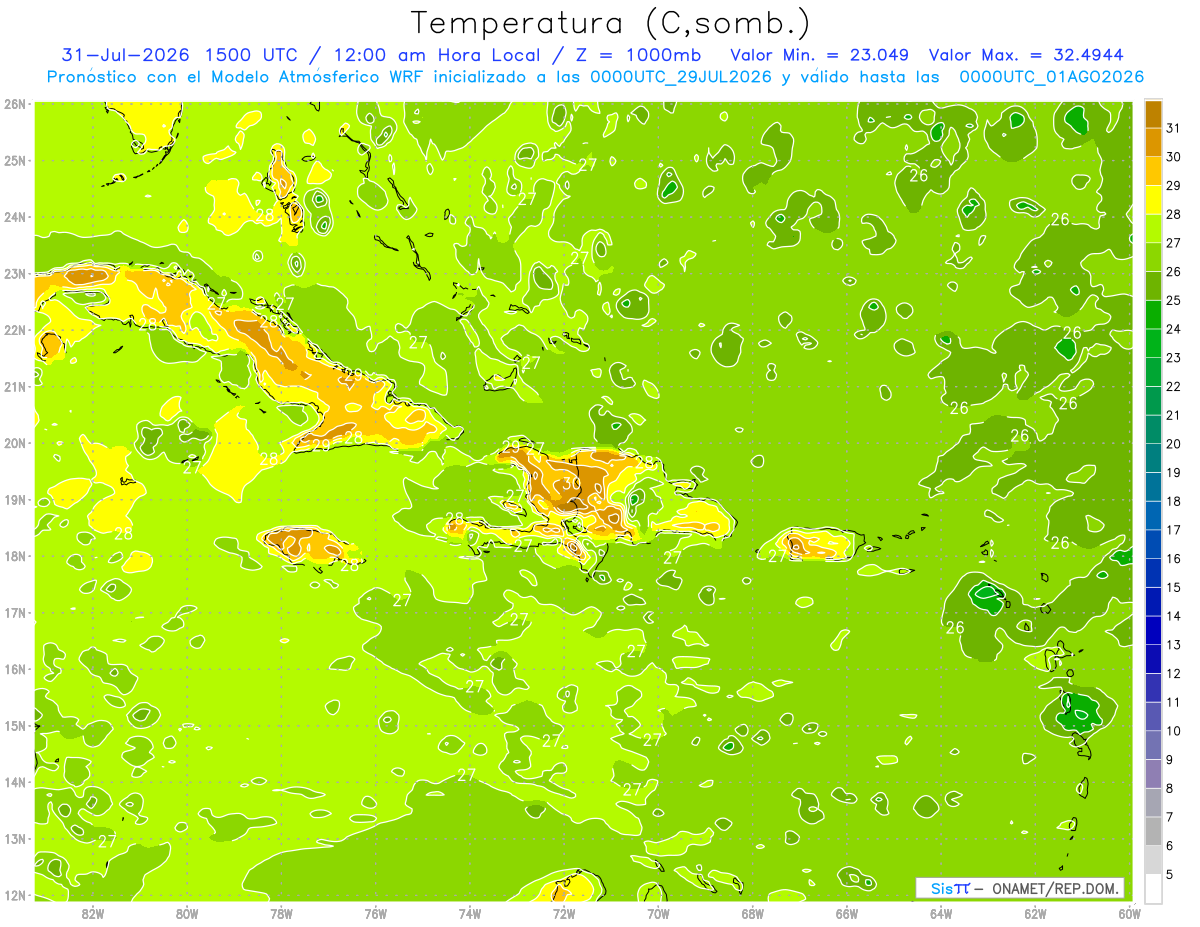This screenshot has width=1200, height=927.
Task: Click the title "Temperatura (C,somb.)"
Action: [610, 23]
